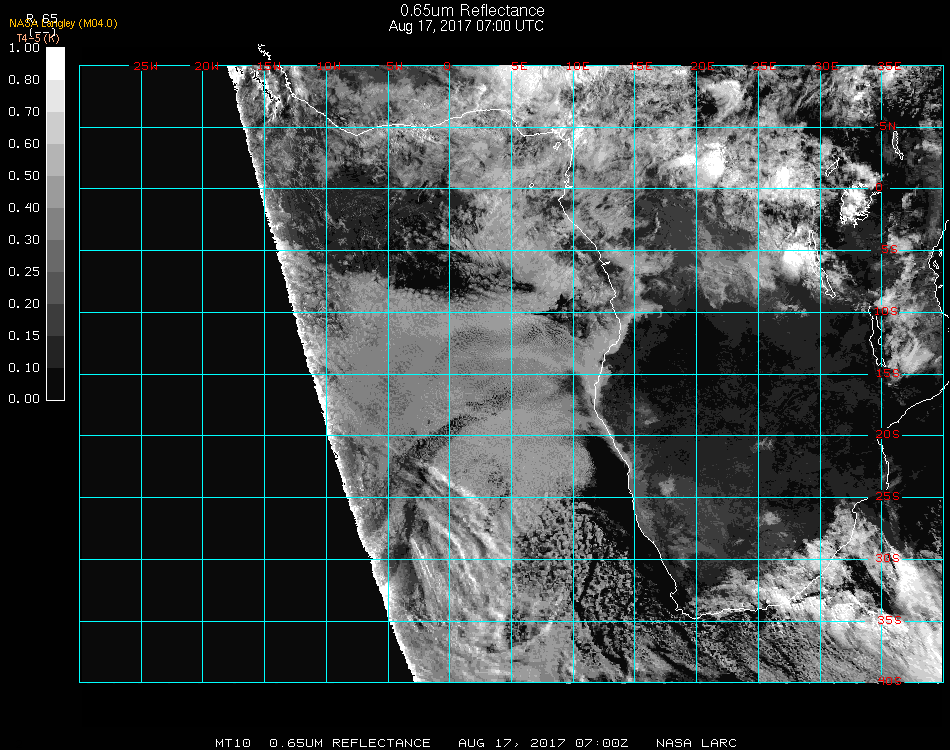Click the '0.65UM REFLECTANCE' bottom caption

pyautogui.click(x=350, y=743)
